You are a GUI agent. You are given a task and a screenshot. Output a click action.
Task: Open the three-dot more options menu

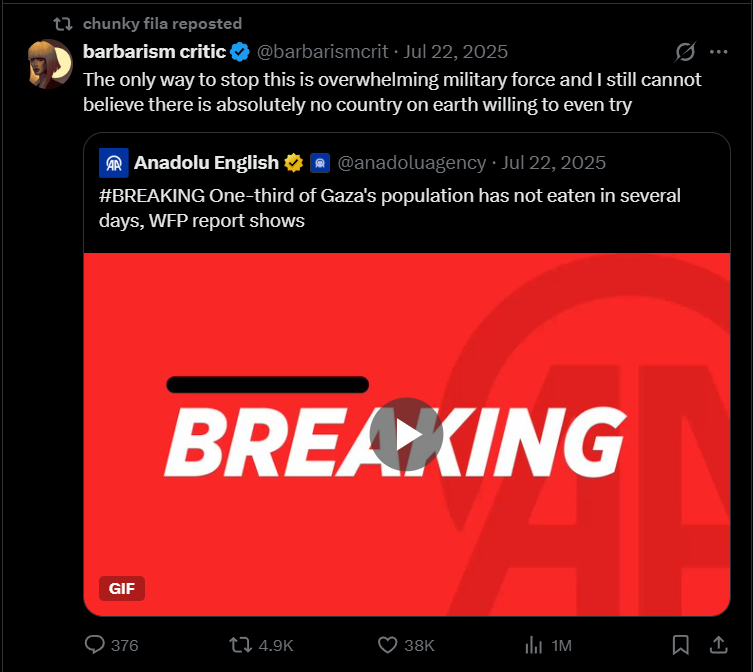(x=718, y=52)
